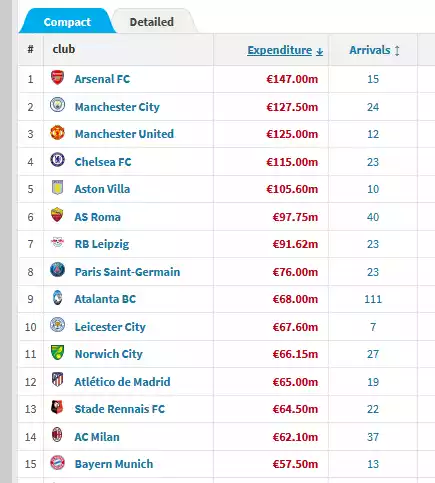The width and height of the screenshot is (435, 483).
Task: Open the Aston Villa club link
Action: tap(102, 189)
